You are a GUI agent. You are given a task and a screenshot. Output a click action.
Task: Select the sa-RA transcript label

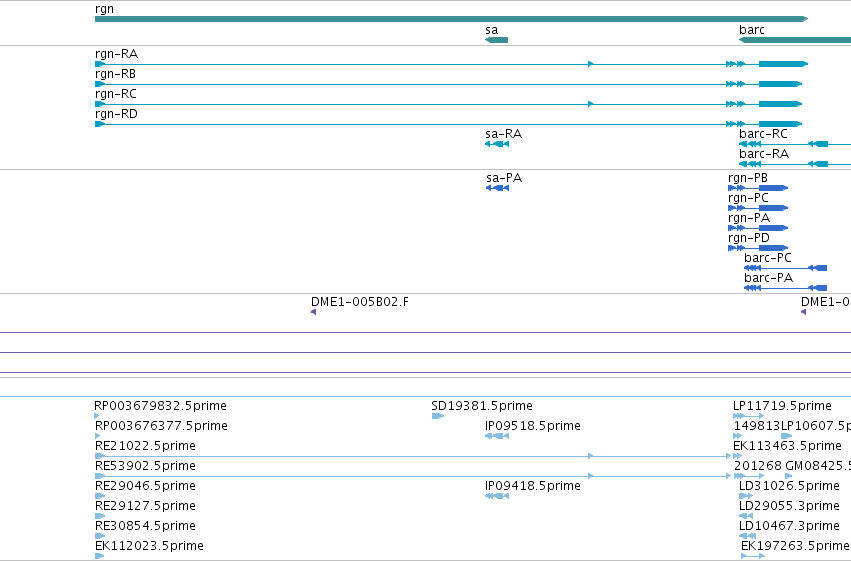[504, 133]
